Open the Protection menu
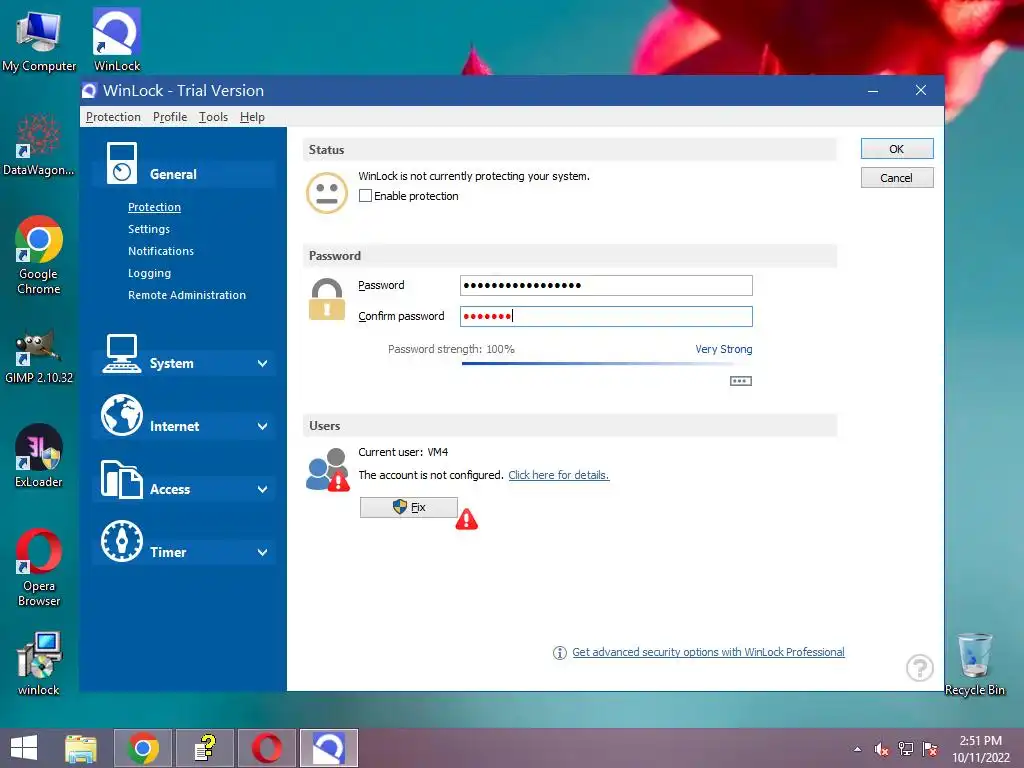Image resolution: width=1024 pixels, height=768 pixels. pos(113,117)
